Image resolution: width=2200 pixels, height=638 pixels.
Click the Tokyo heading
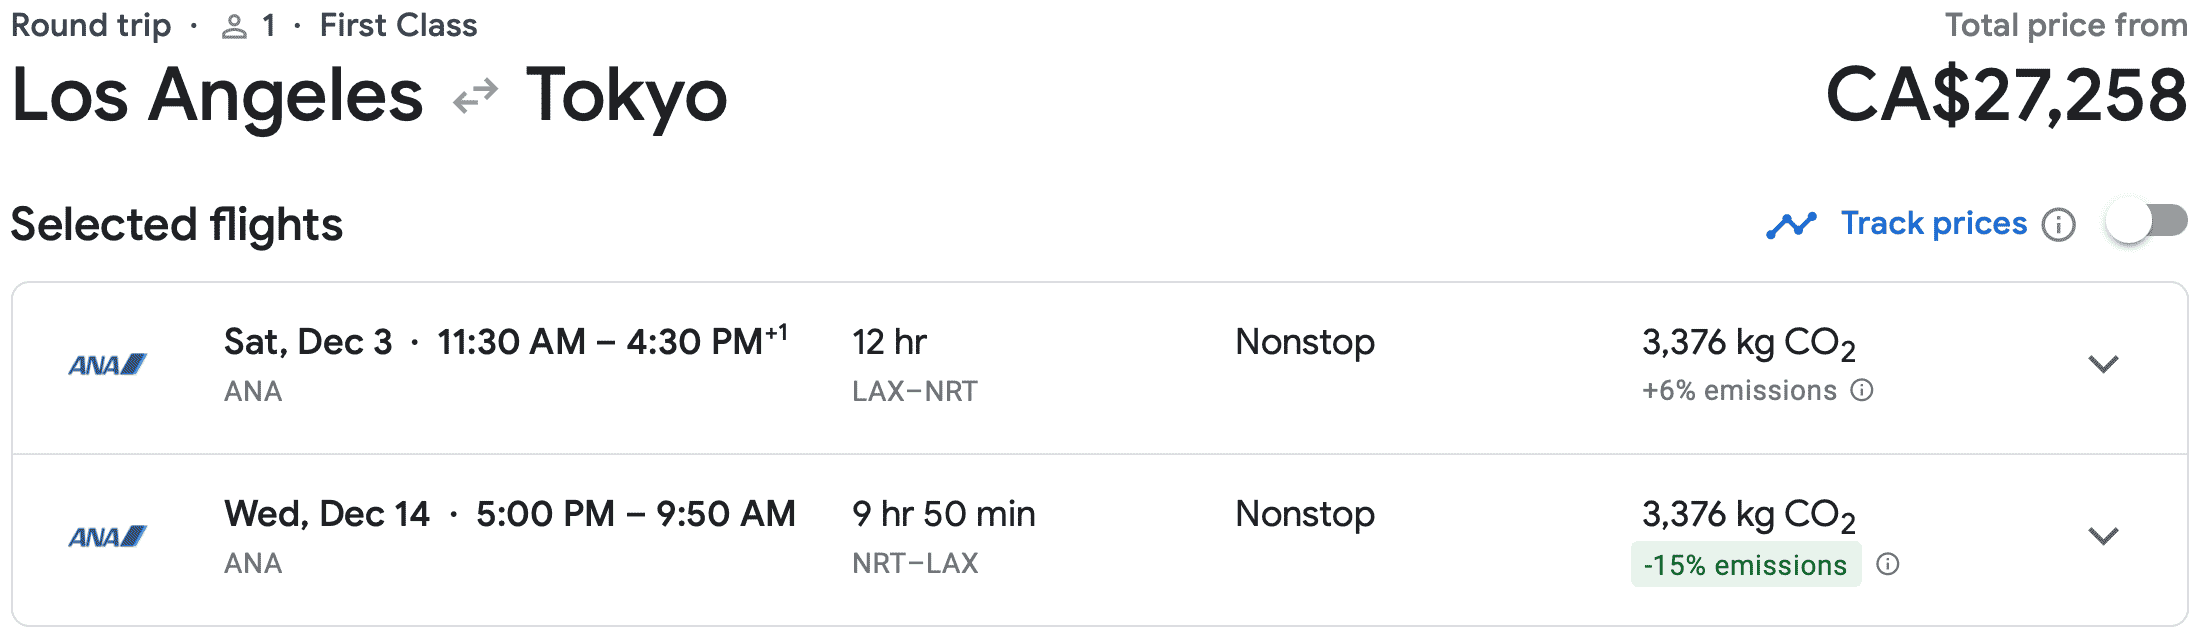pos(627,96)
